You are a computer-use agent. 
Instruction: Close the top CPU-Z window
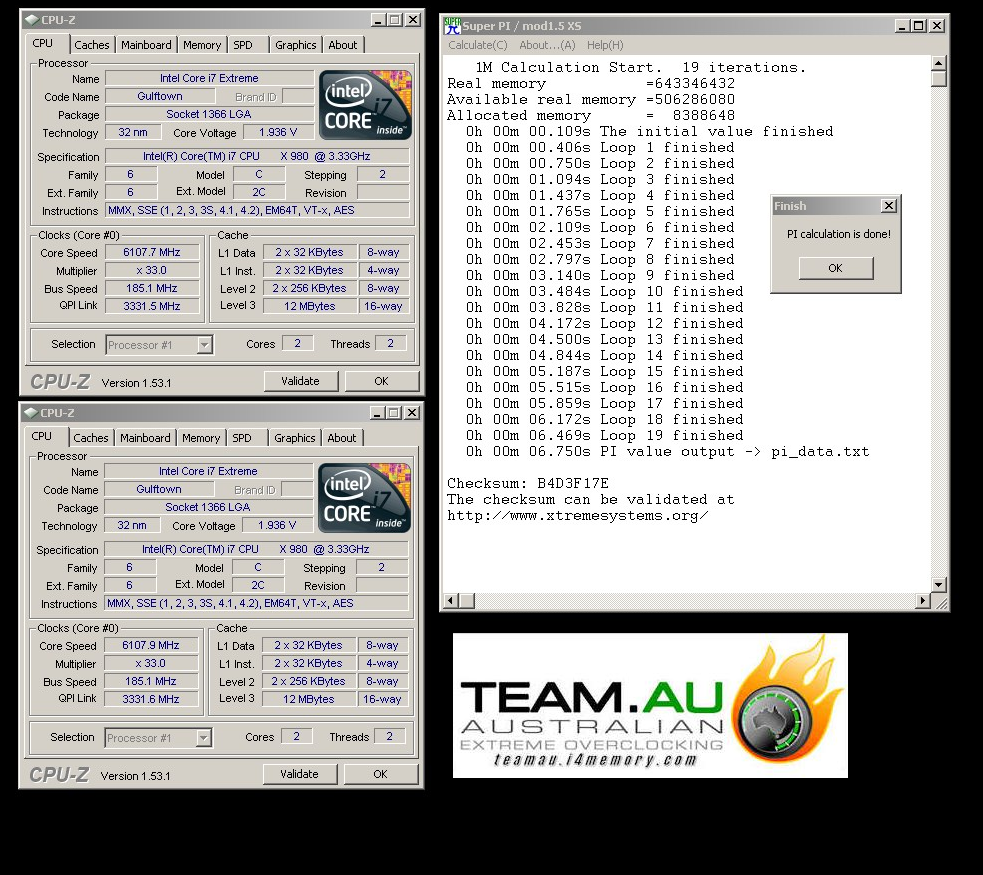click(x=413, y=20)
